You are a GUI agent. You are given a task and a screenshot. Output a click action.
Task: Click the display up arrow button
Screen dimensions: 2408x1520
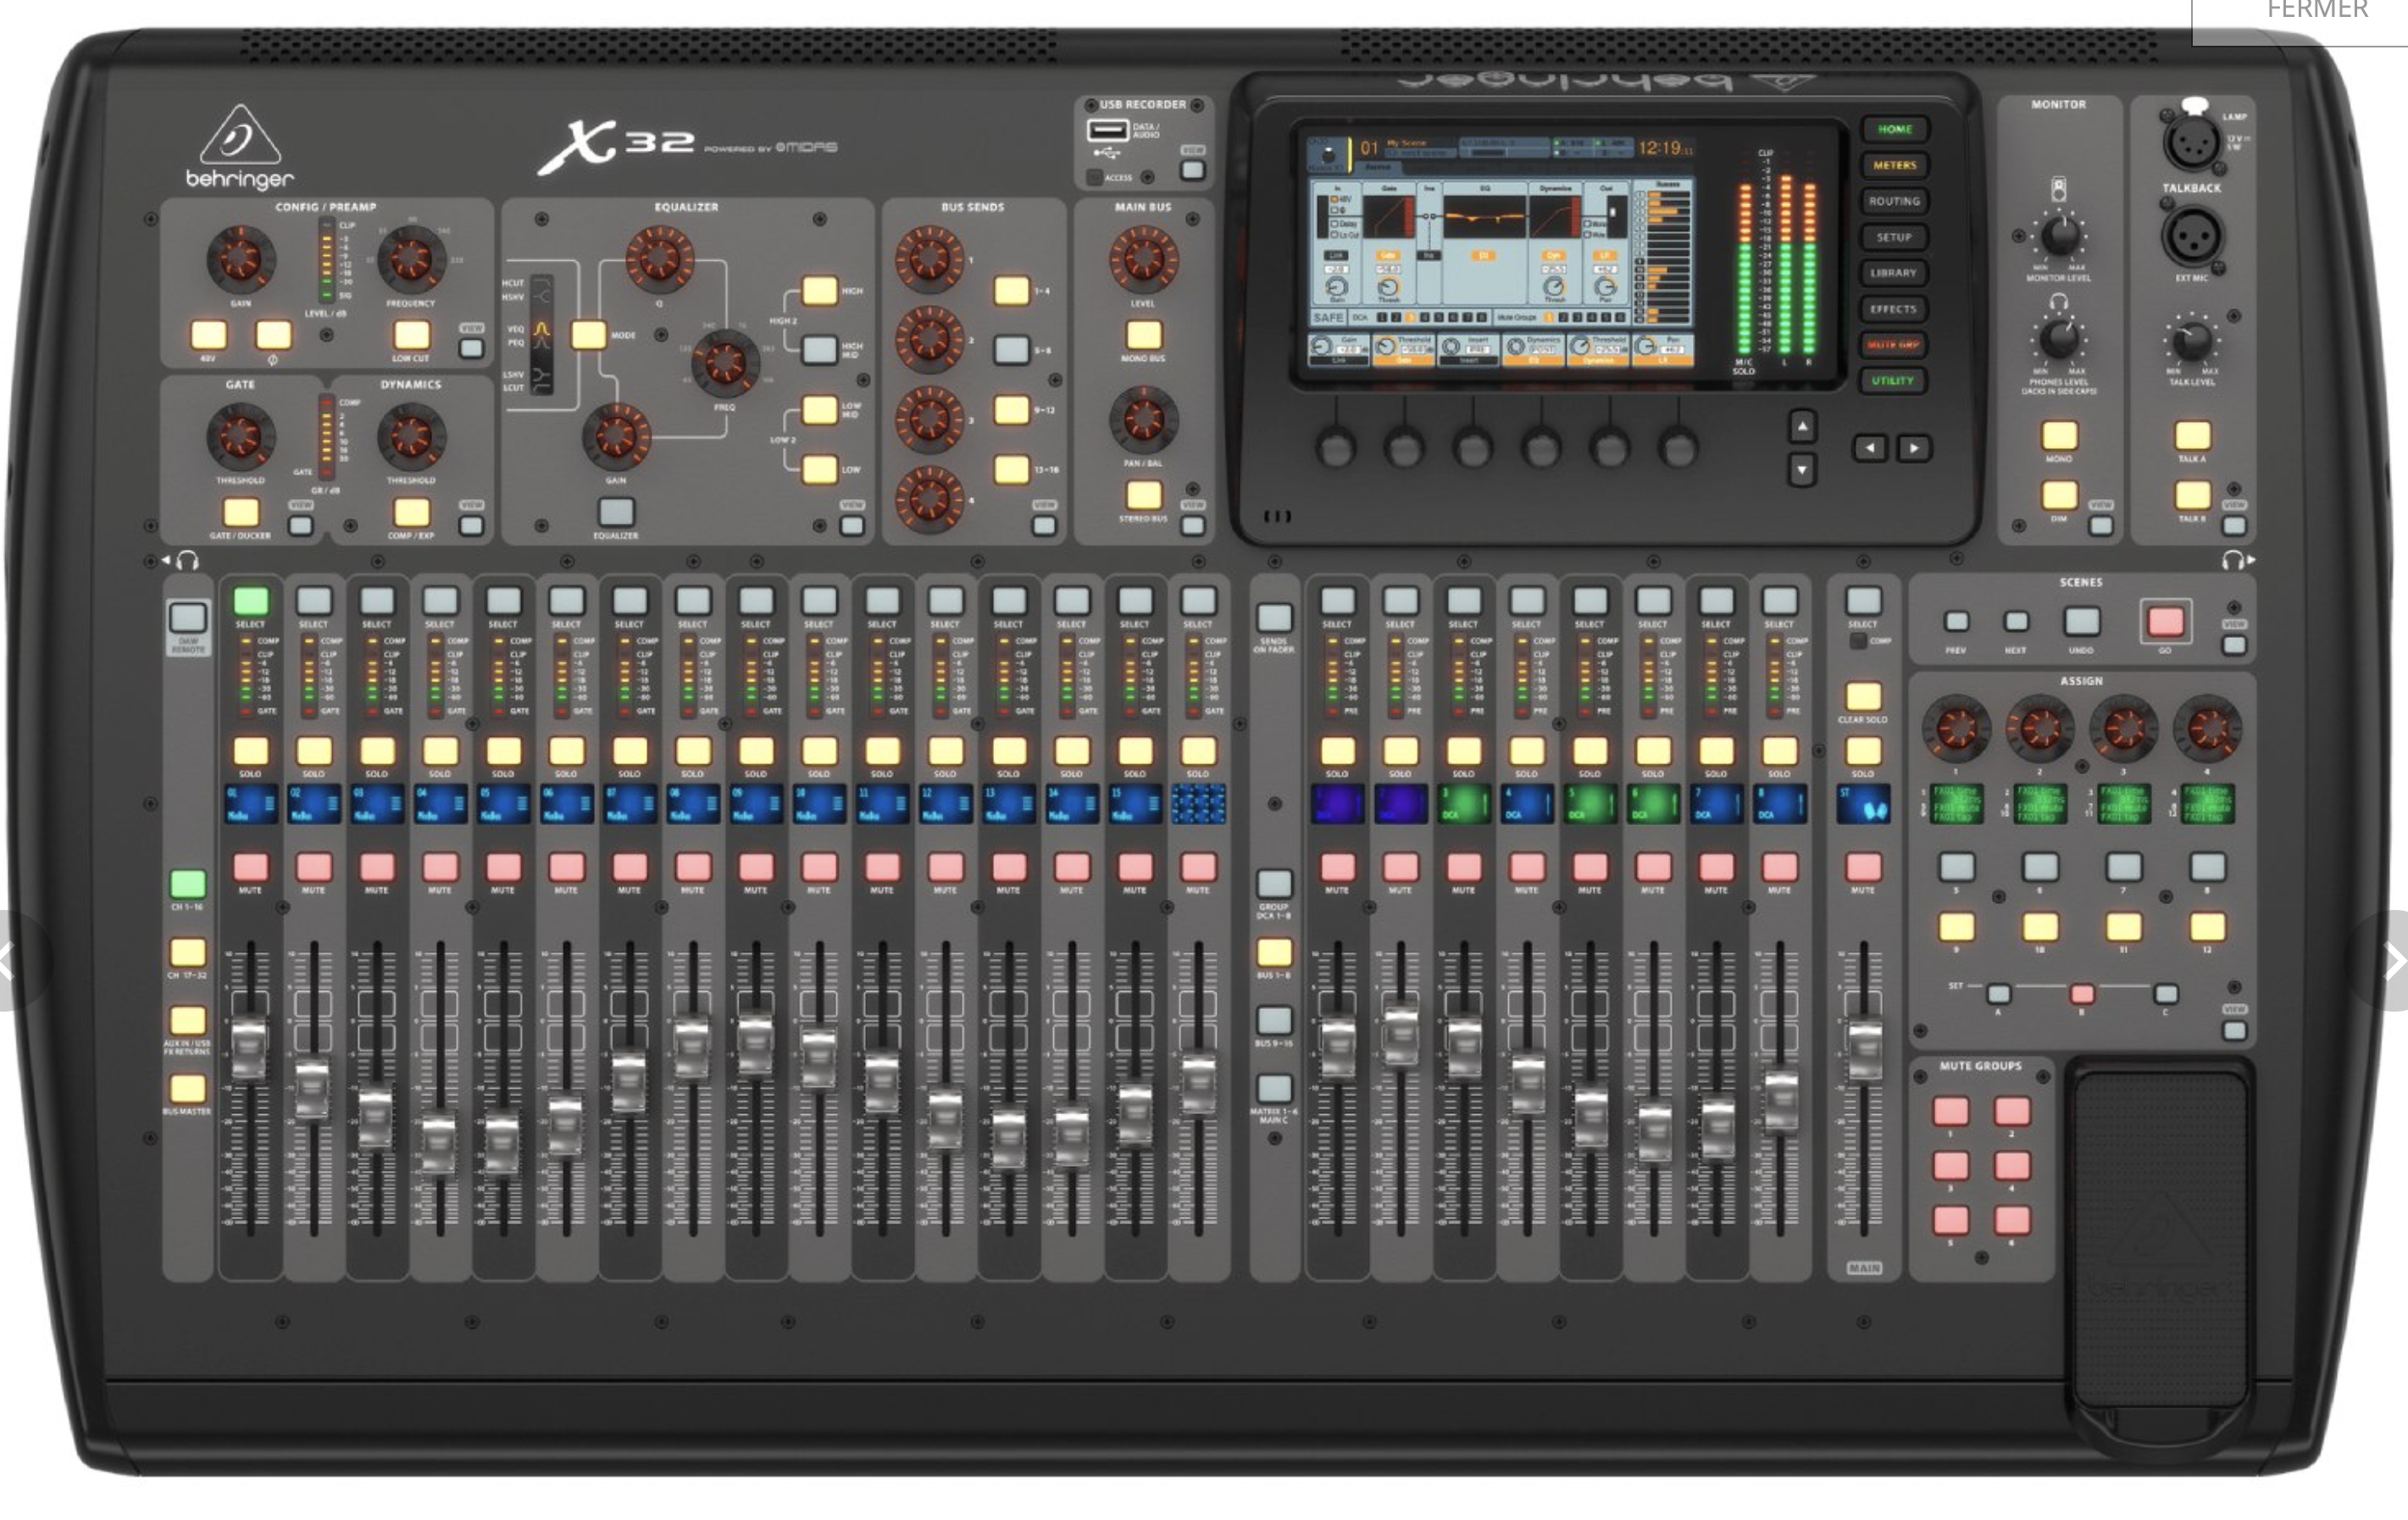click(1802, 427)
